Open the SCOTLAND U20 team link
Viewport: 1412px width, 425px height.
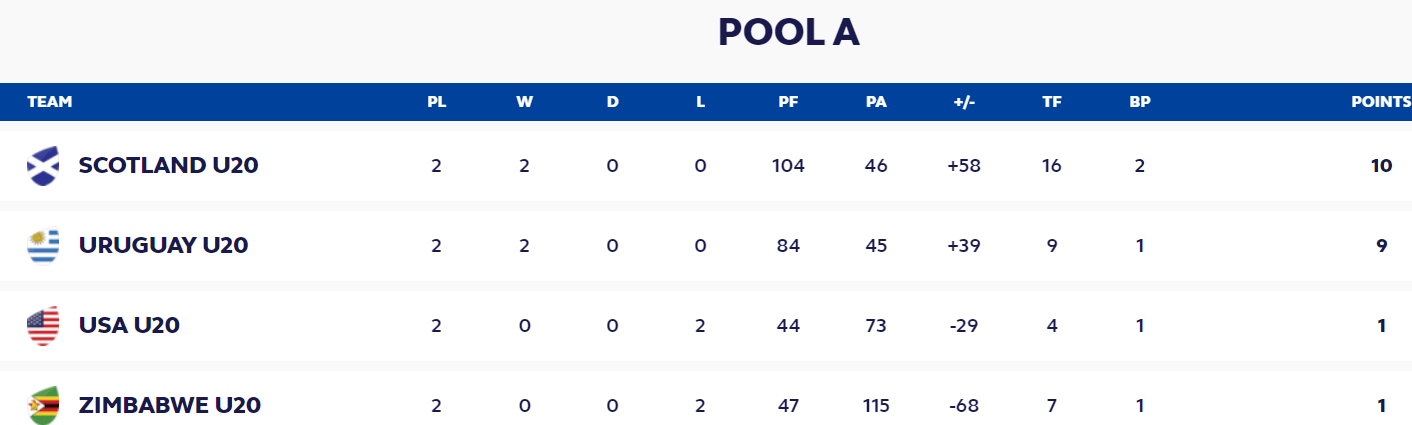pyautogui.click(x=168, y=166)
